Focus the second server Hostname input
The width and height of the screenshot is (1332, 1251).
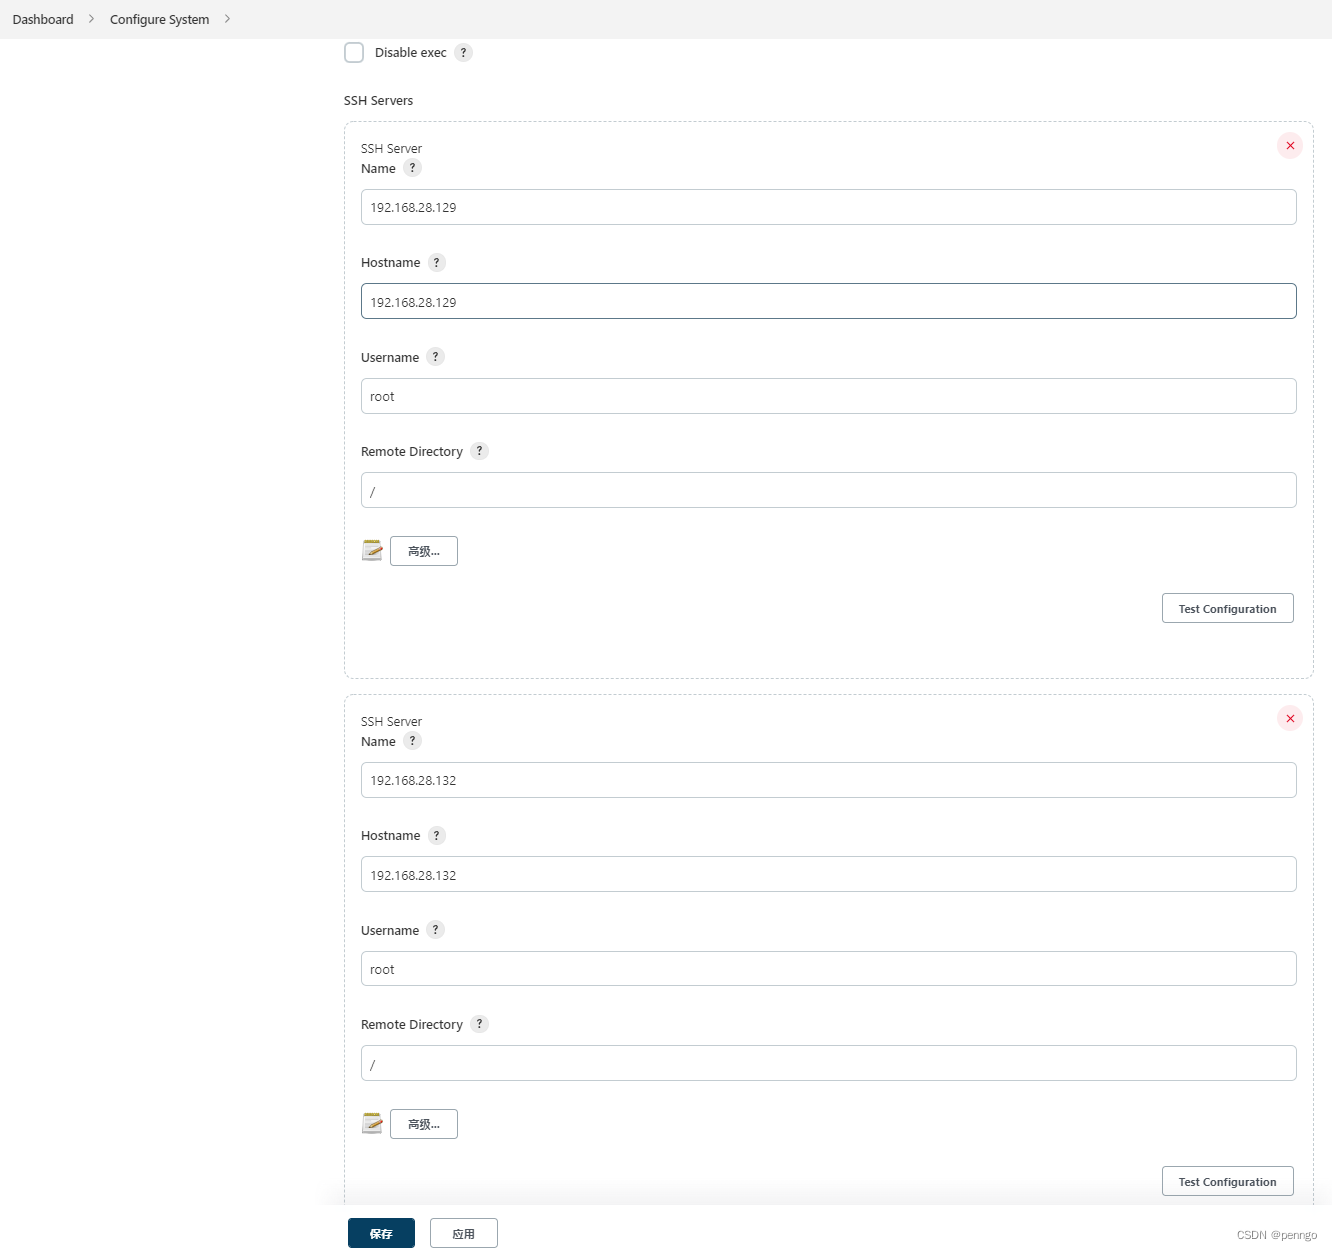[828, 874]
